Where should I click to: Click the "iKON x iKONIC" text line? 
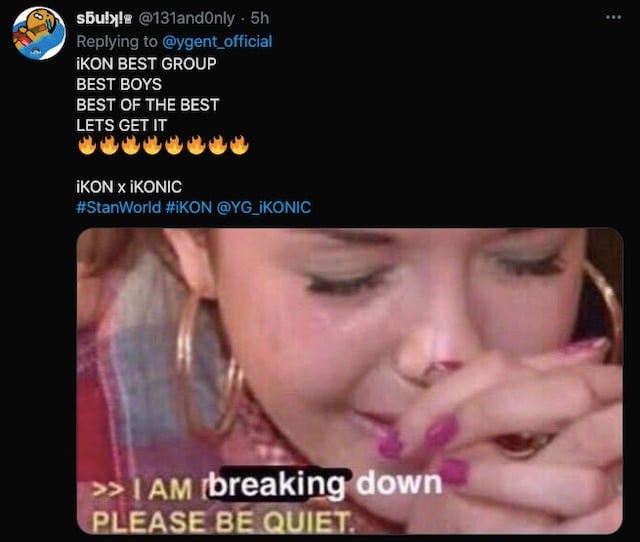[x=129, y=187]
